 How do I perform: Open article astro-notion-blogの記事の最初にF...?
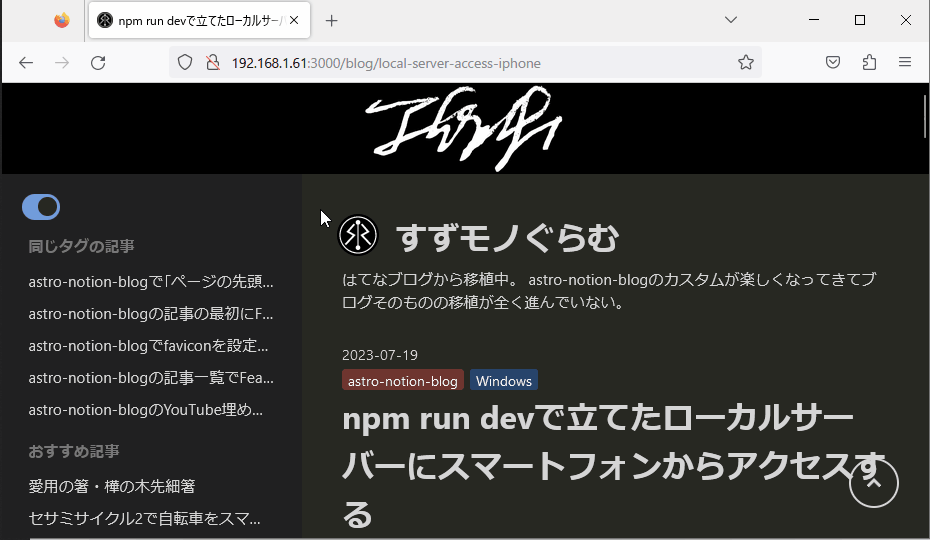(x=151, y=313)
